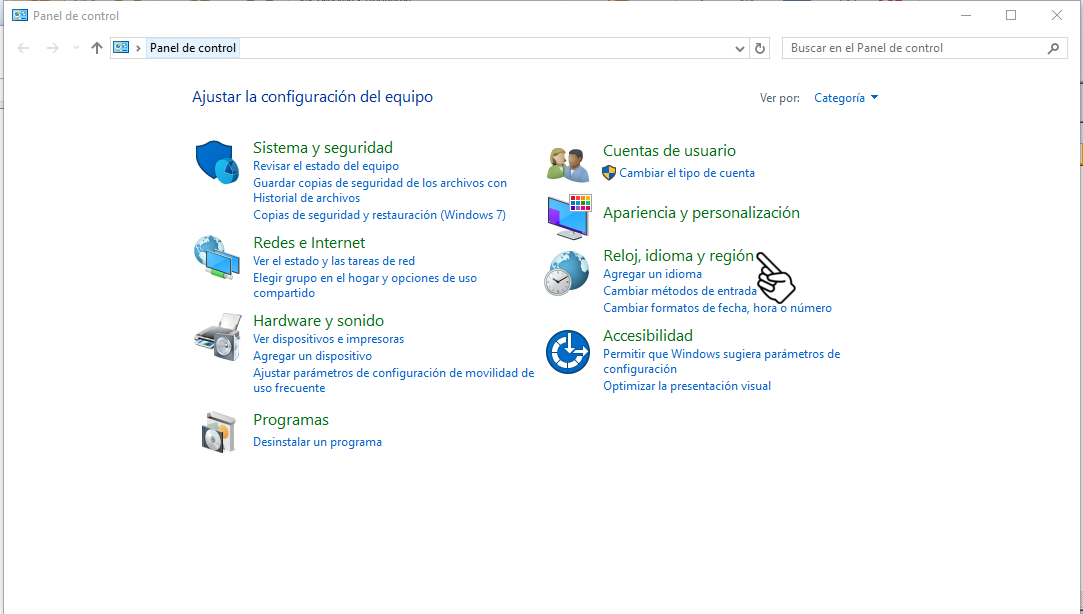
Task: Click the Redes e Internet globe icon
Action: pyautogui.click(x=216, y=258)
